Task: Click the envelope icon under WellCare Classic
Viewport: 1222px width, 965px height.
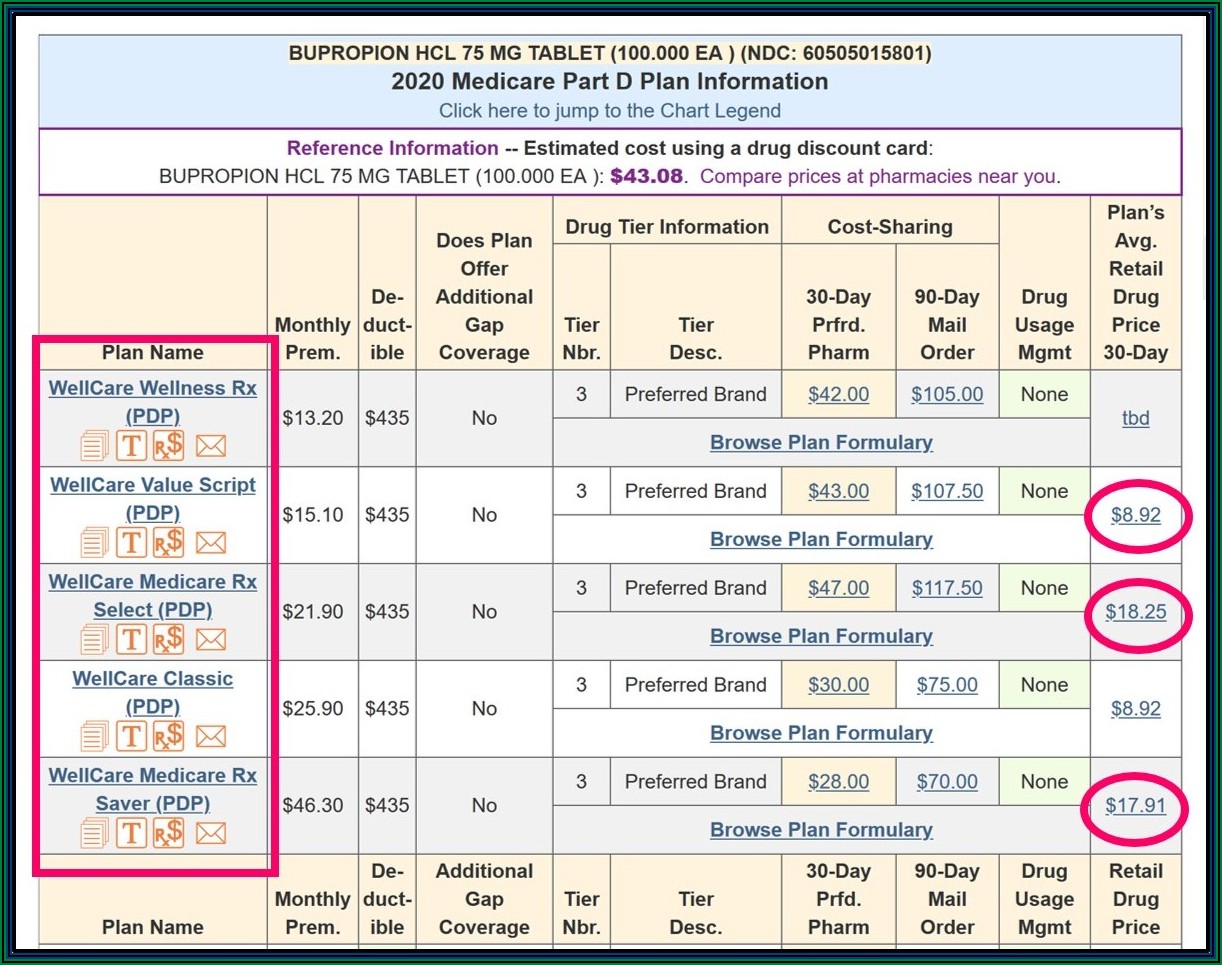Action: pyautogui.click(x=210, y=737)
